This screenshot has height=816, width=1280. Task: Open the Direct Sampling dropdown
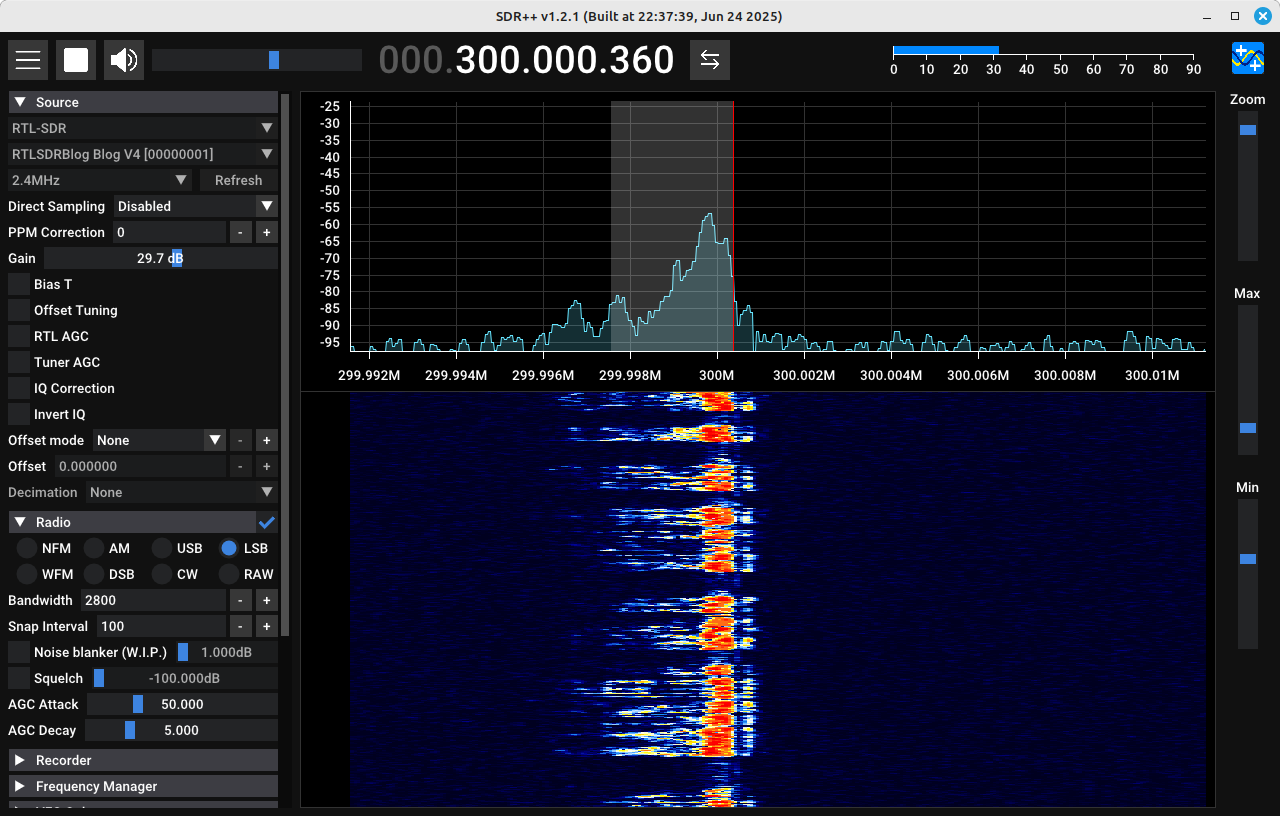point(196,206)
